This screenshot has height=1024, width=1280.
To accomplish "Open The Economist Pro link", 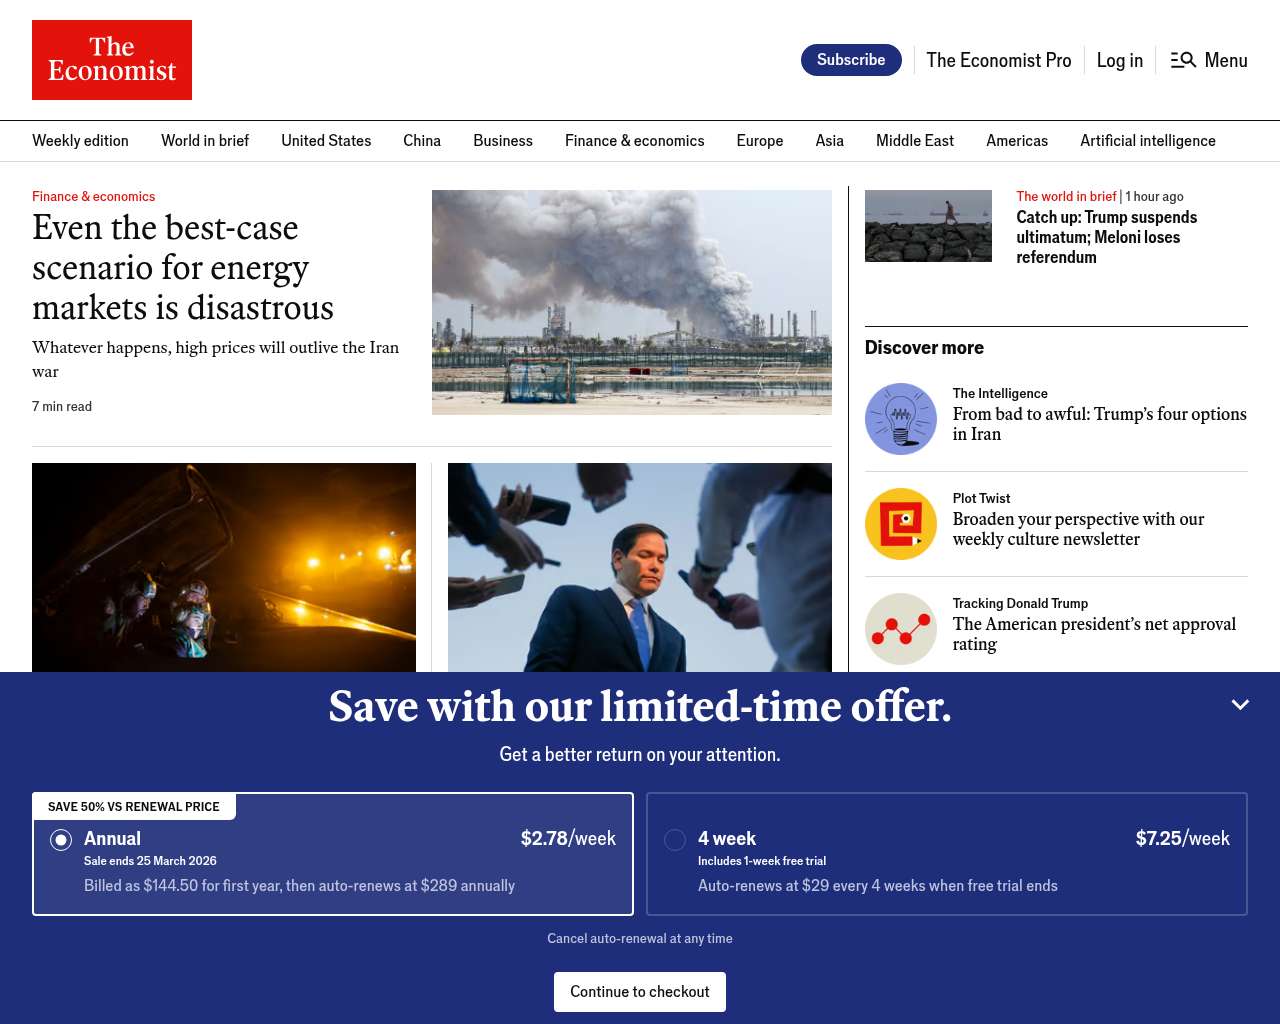I will [999, 60].
